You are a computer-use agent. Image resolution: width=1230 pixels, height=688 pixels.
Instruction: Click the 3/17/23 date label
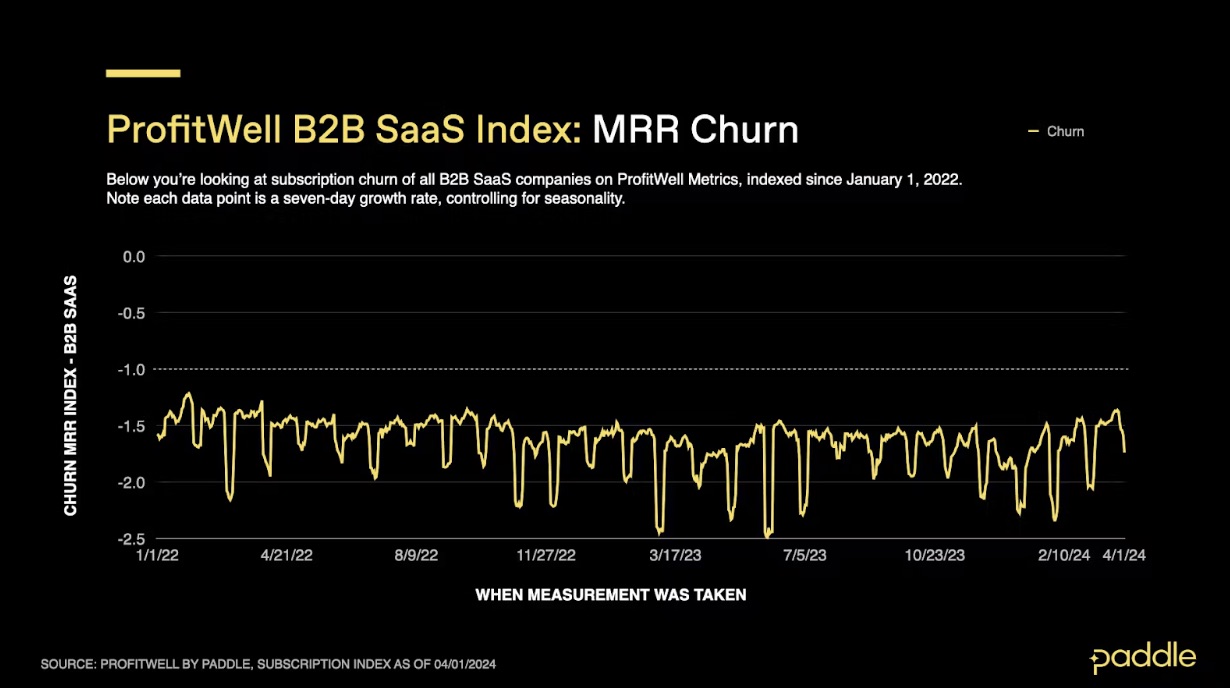tap(676, 556)
